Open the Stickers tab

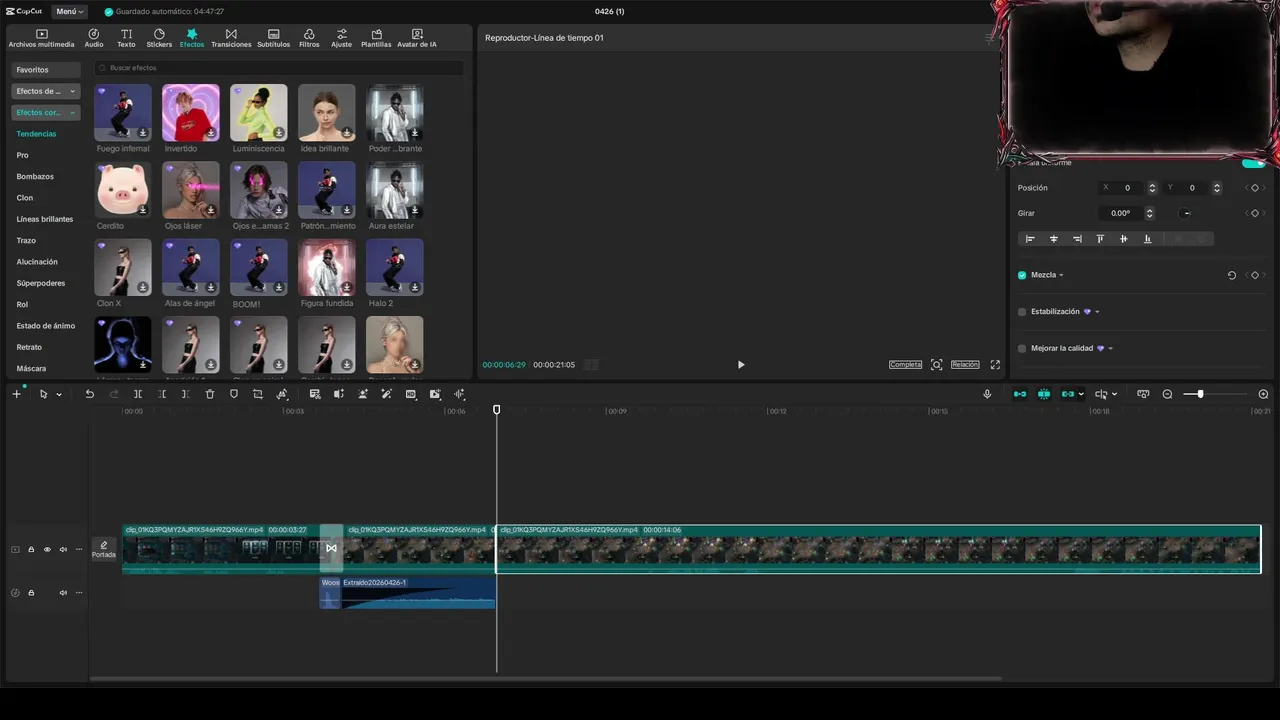(x=159, y=38)
